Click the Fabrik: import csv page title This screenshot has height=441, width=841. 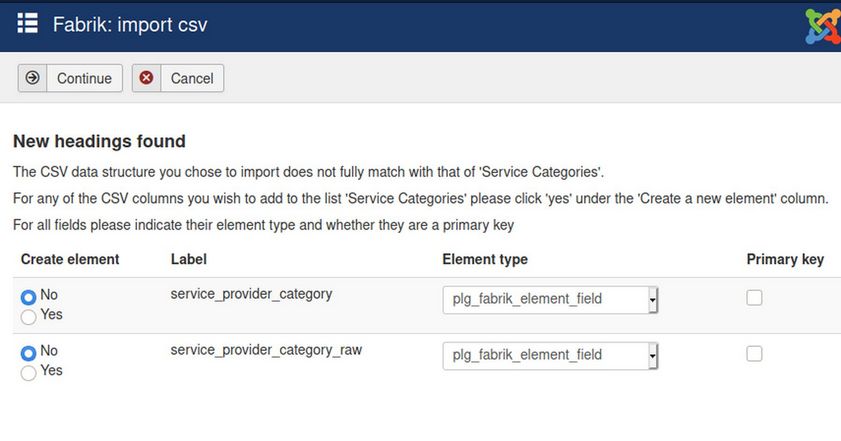tap(130, 24)
